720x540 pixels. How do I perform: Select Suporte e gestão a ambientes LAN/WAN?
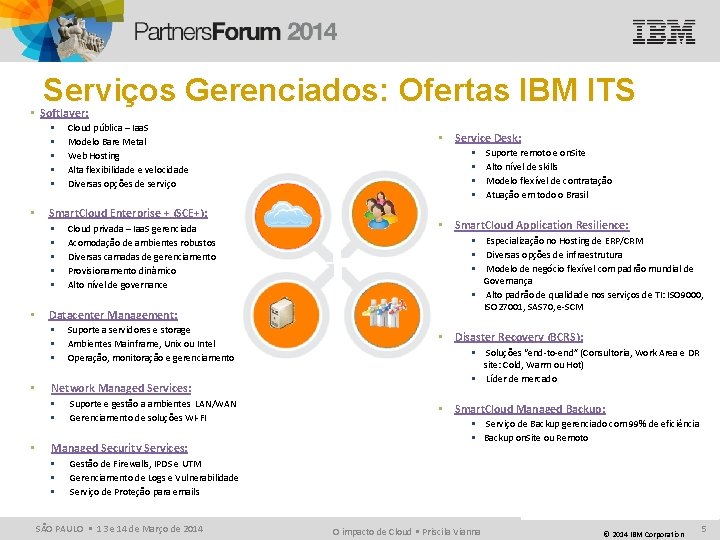(x=153, y=404)
